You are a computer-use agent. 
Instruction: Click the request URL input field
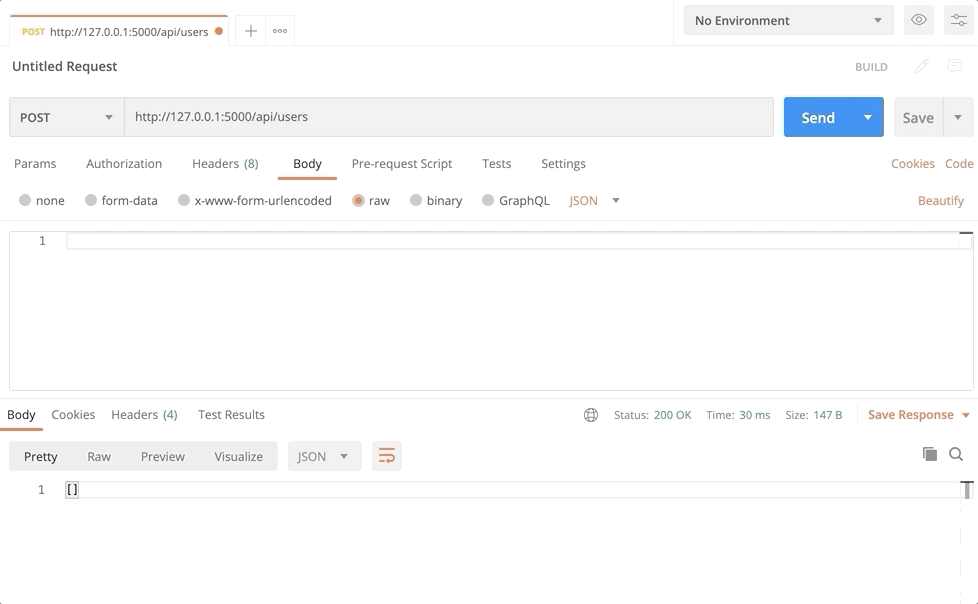pos(448,117)
